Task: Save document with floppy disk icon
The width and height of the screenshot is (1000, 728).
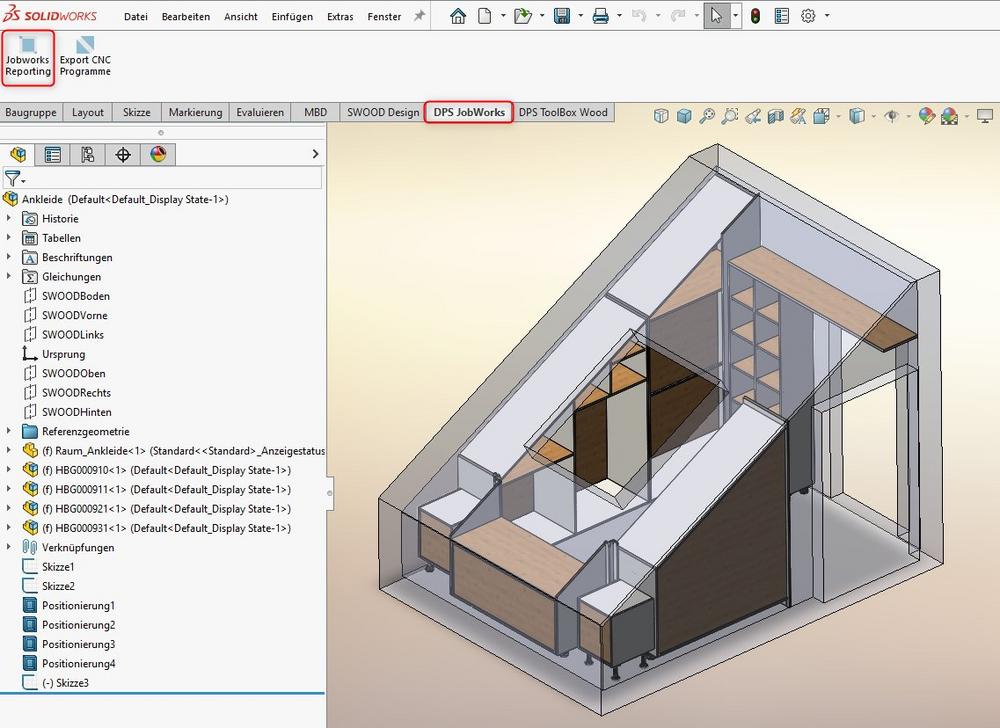Action: point(562,16)
